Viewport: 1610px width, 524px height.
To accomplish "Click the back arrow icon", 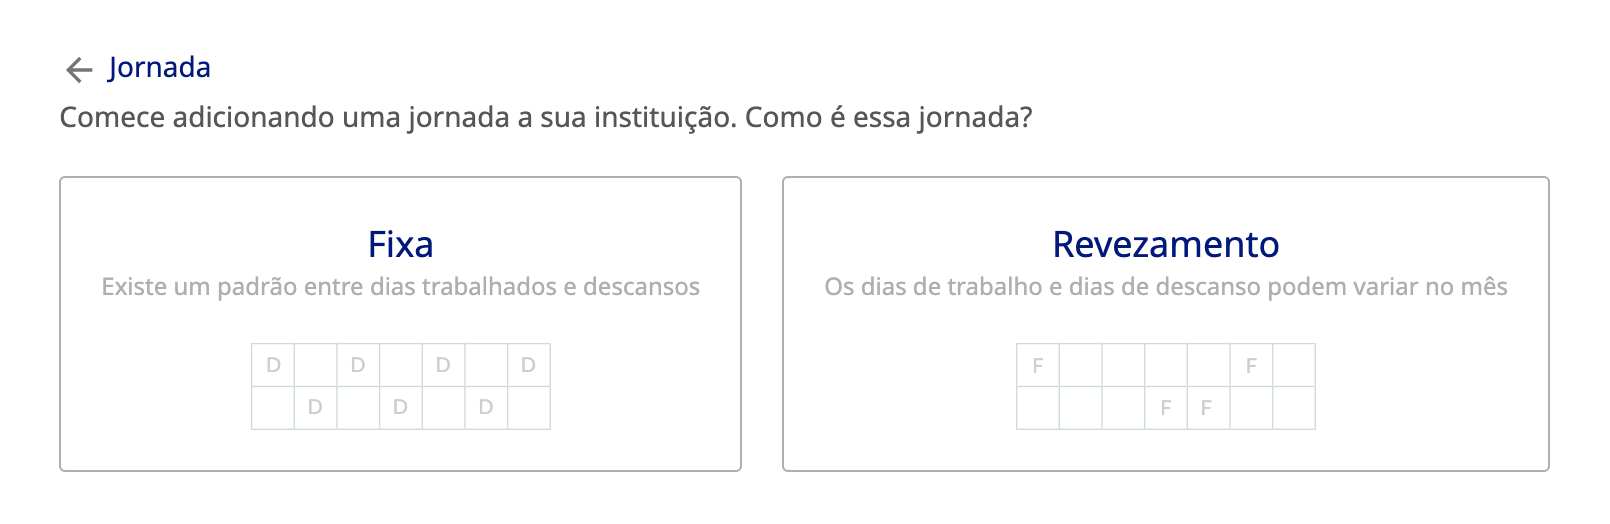I will pyautogui.click(x=78, y=69).
